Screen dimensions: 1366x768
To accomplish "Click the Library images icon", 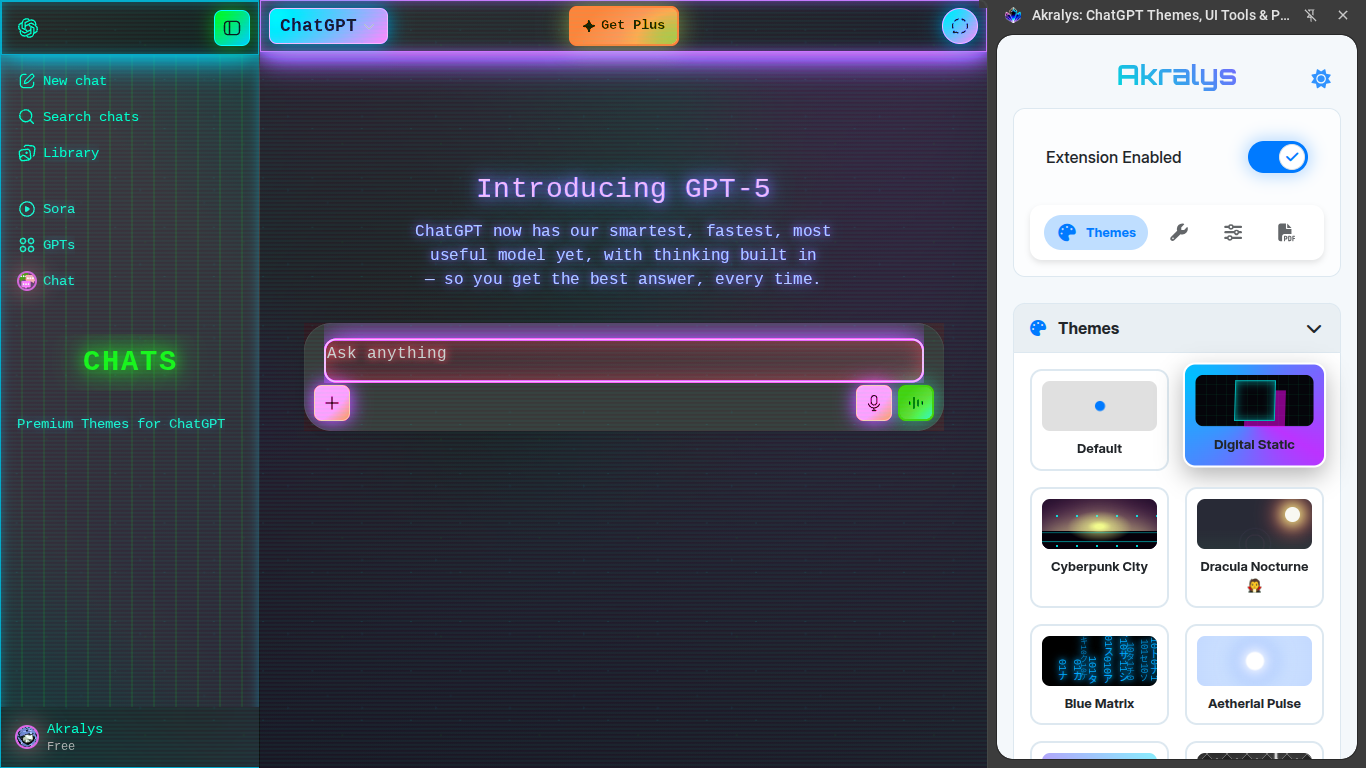I will coord(27,153).
